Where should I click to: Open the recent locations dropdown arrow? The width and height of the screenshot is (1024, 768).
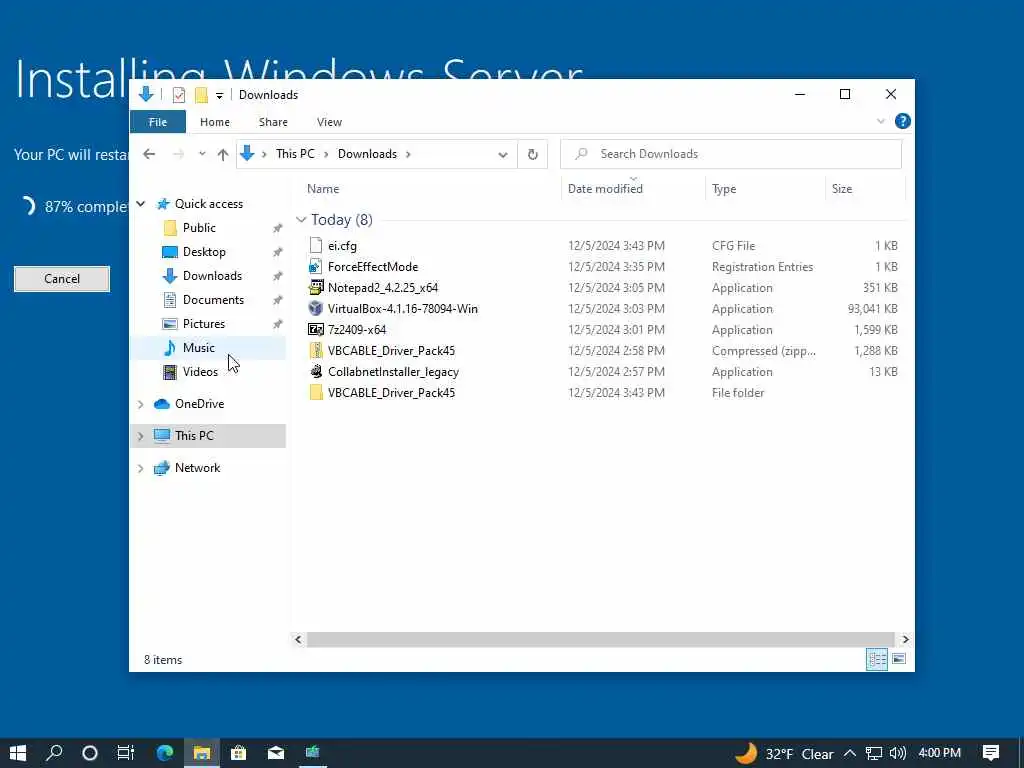[202, 154]
